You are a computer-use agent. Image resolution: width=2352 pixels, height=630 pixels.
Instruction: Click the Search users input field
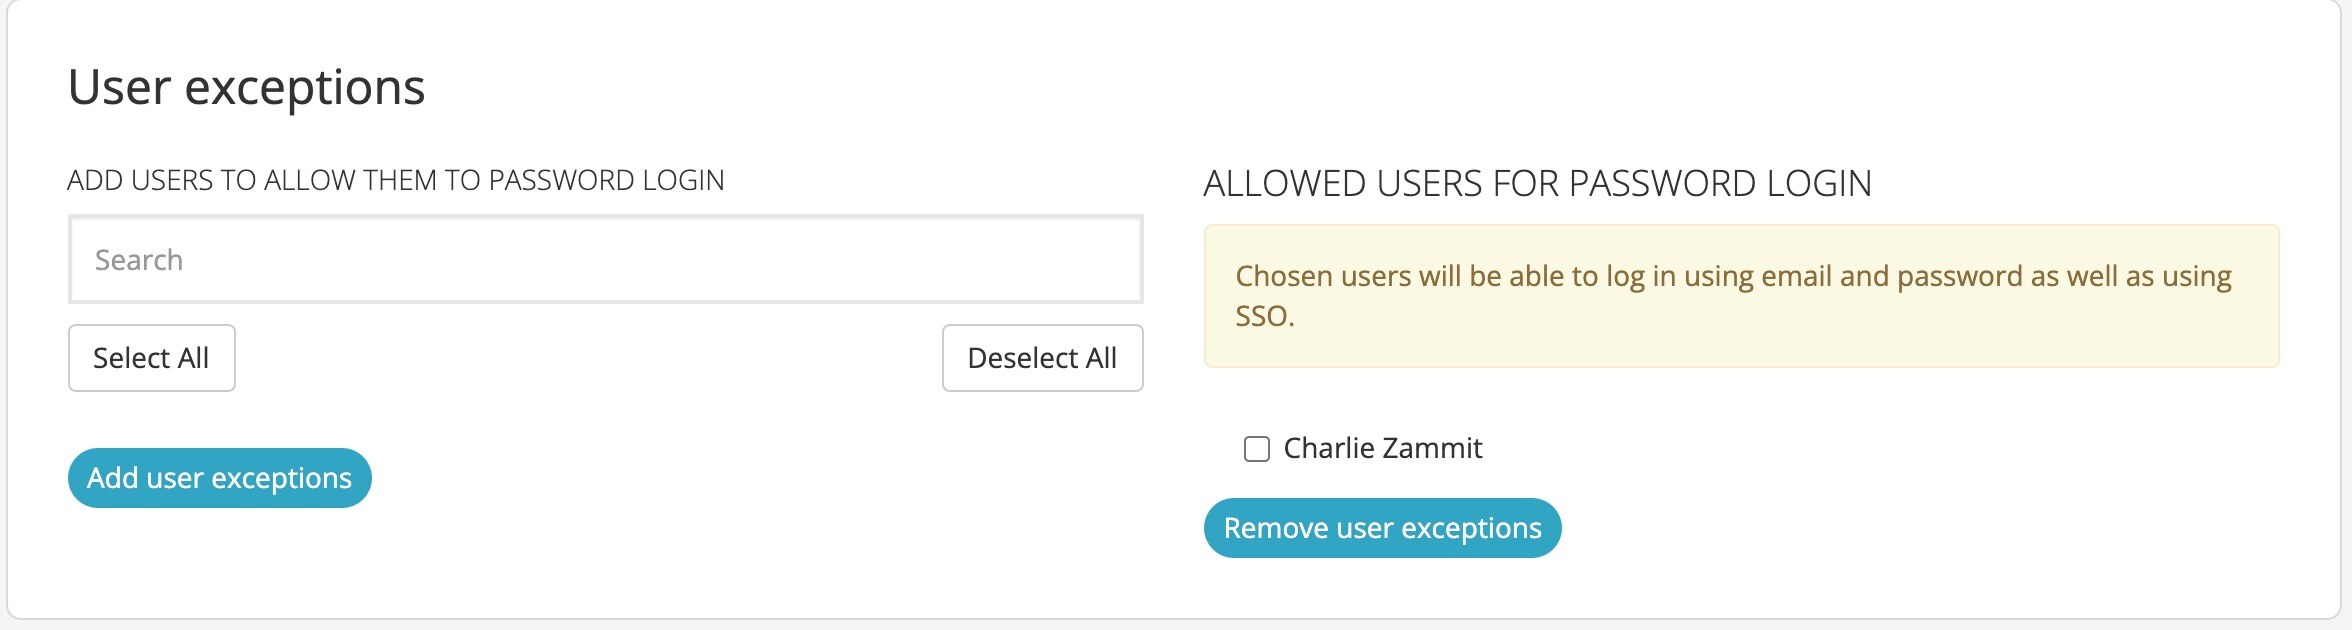point(605,260)
